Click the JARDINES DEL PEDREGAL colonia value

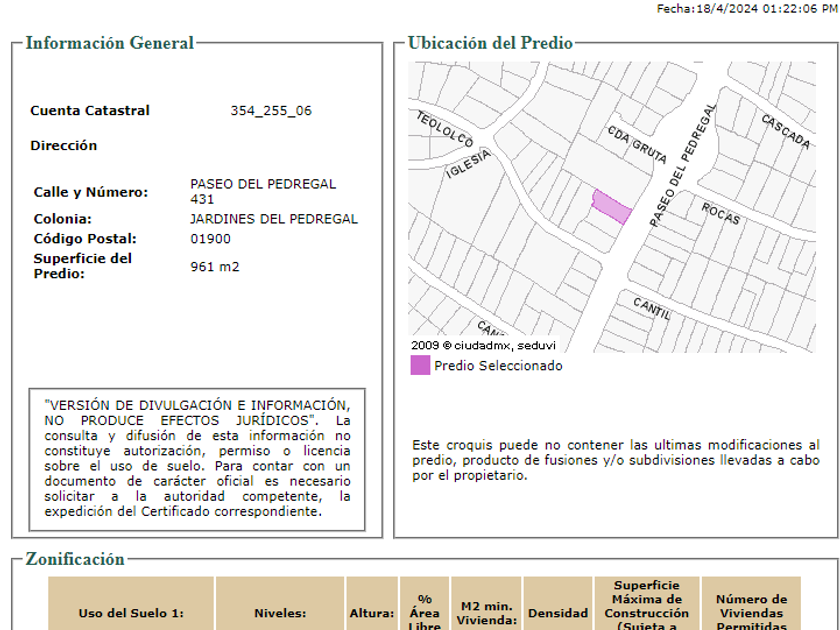(x=274, y=219)
